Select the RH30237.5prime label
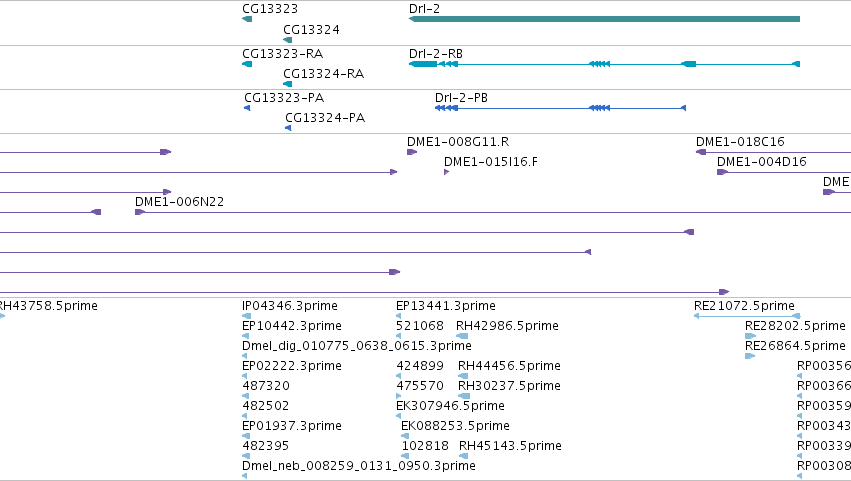 point(509,386)
